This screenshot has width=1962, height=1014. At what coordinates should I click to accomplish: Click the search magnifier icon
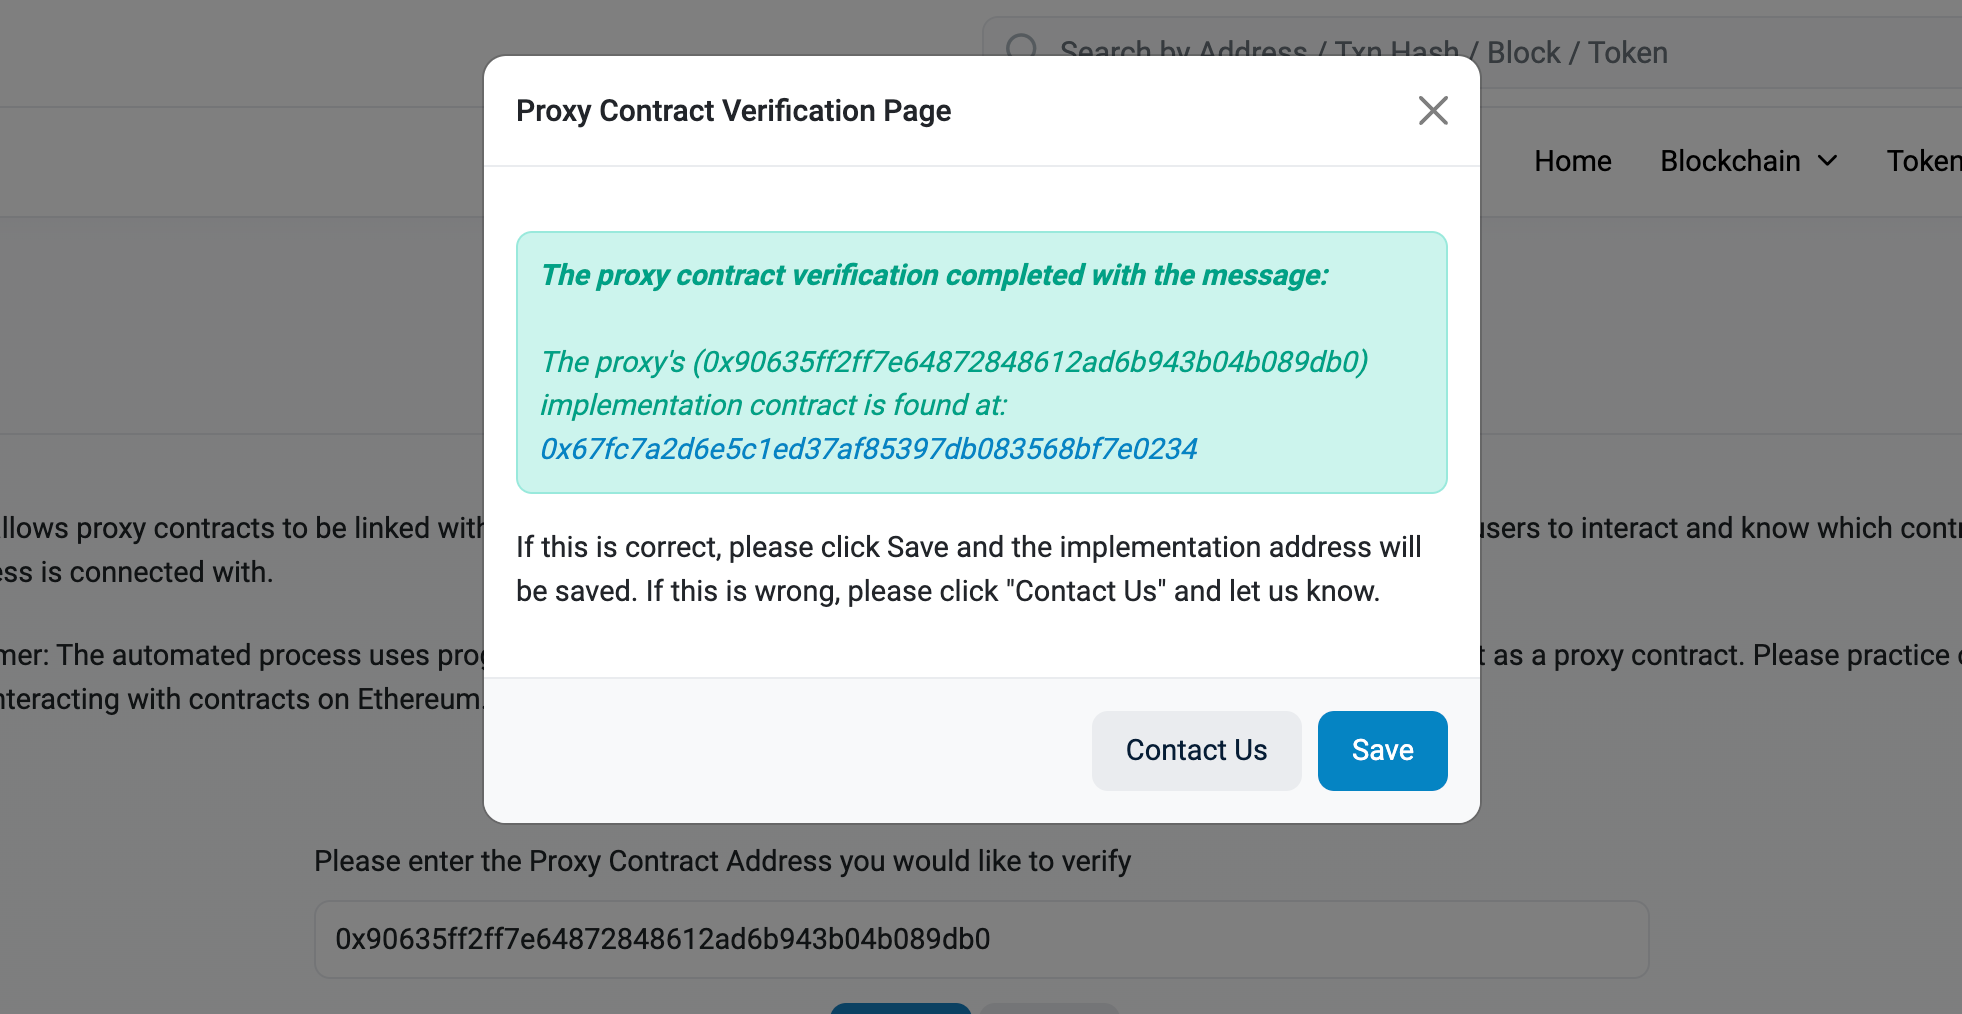click(x=1022, y=49)
